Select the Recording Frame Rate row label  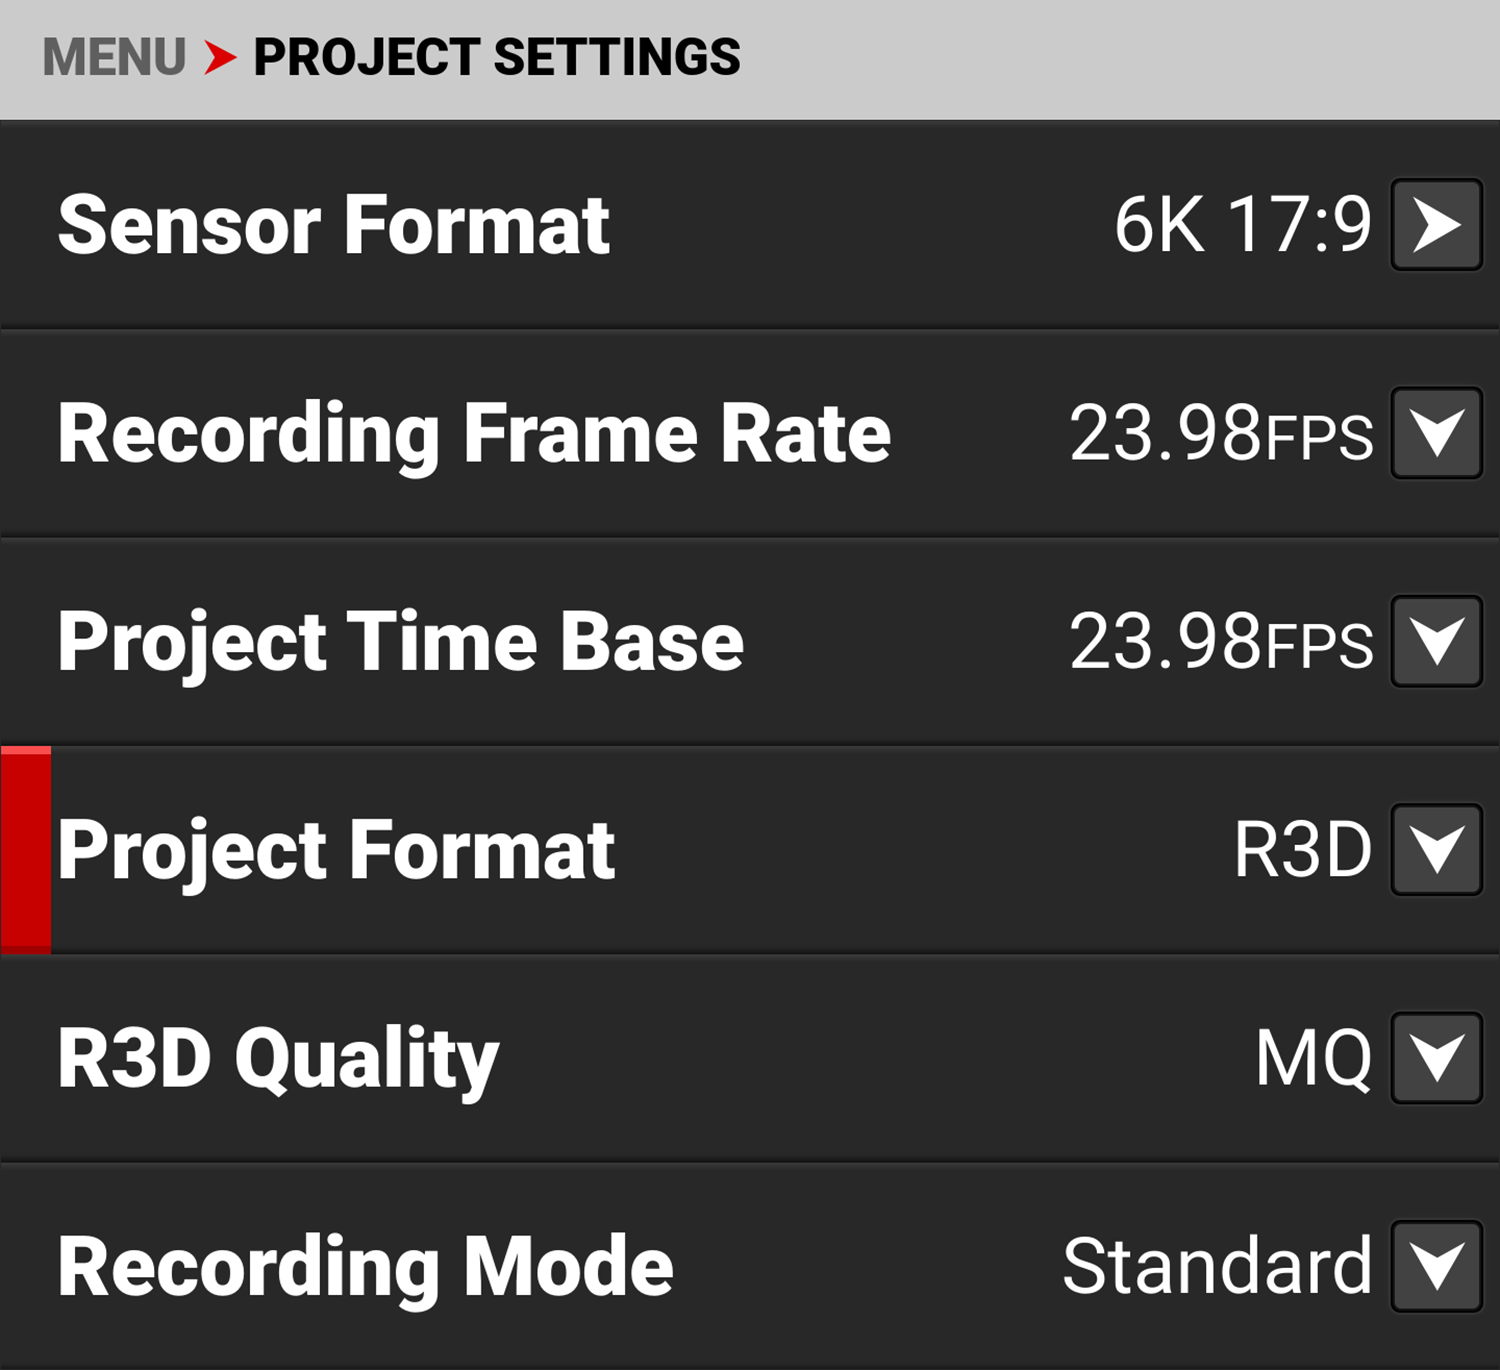point(474,434)
